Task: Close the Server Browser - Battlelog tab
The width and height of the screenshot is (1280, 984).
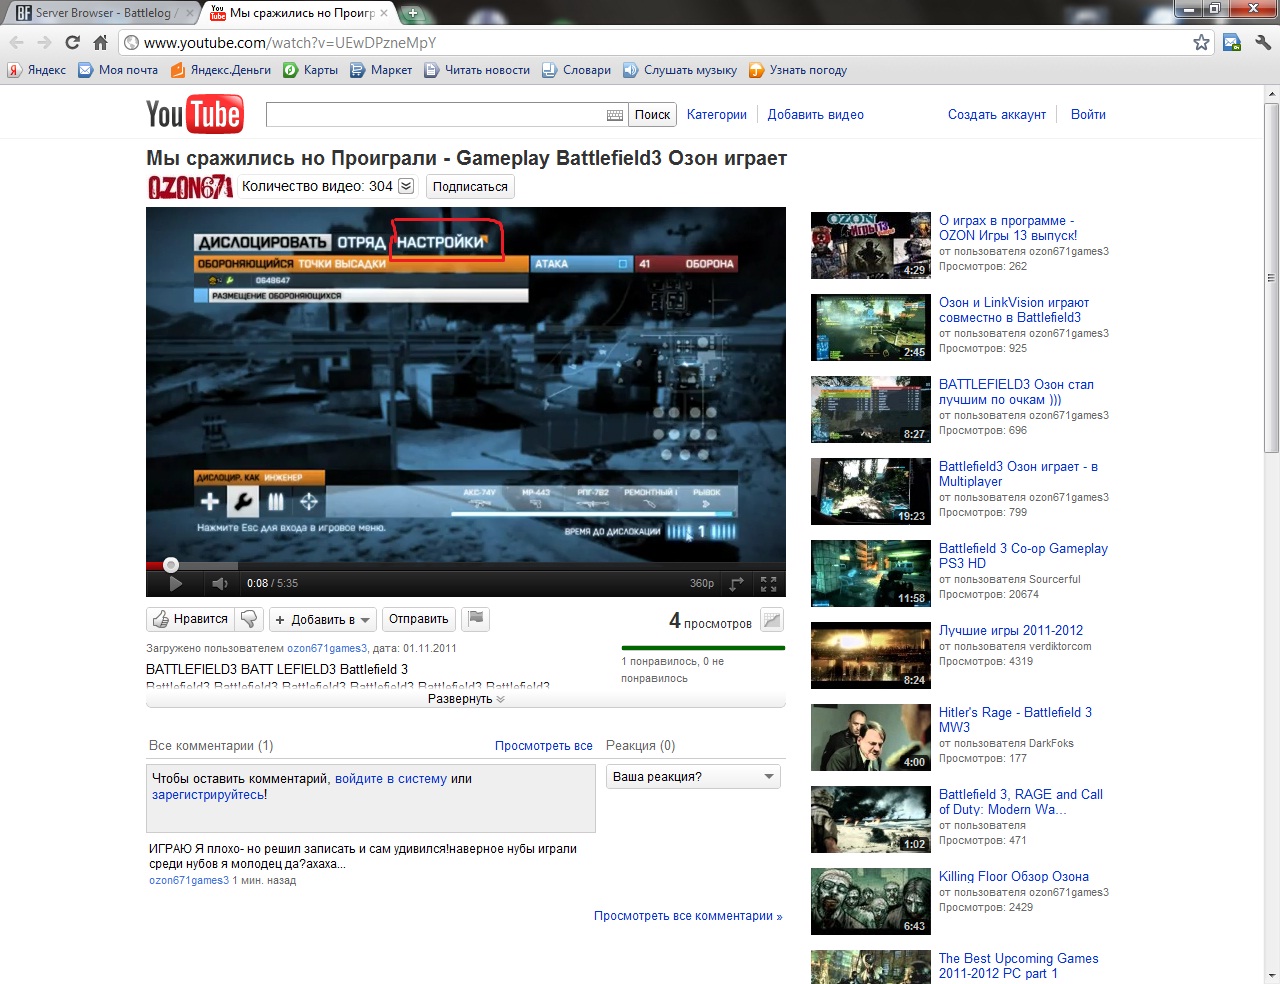Action: (x=190, y=13)
